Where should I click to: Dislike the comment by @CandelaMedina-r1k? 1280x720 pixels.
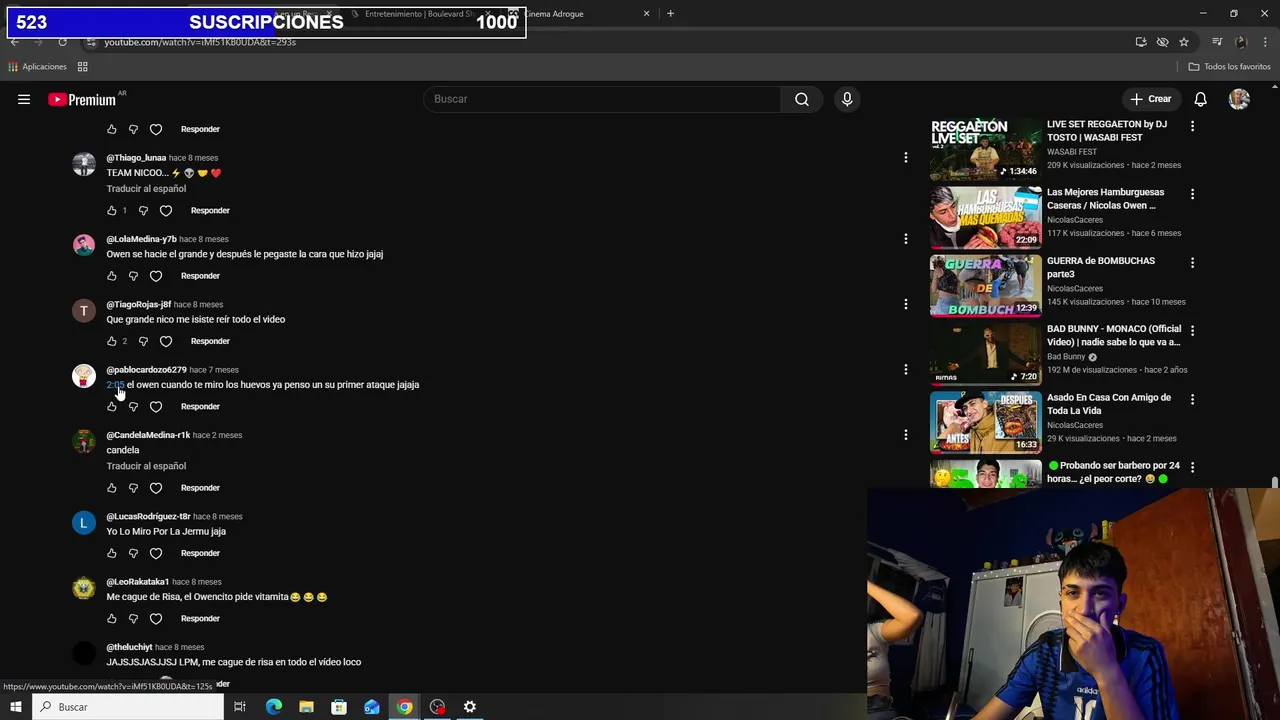133,488
